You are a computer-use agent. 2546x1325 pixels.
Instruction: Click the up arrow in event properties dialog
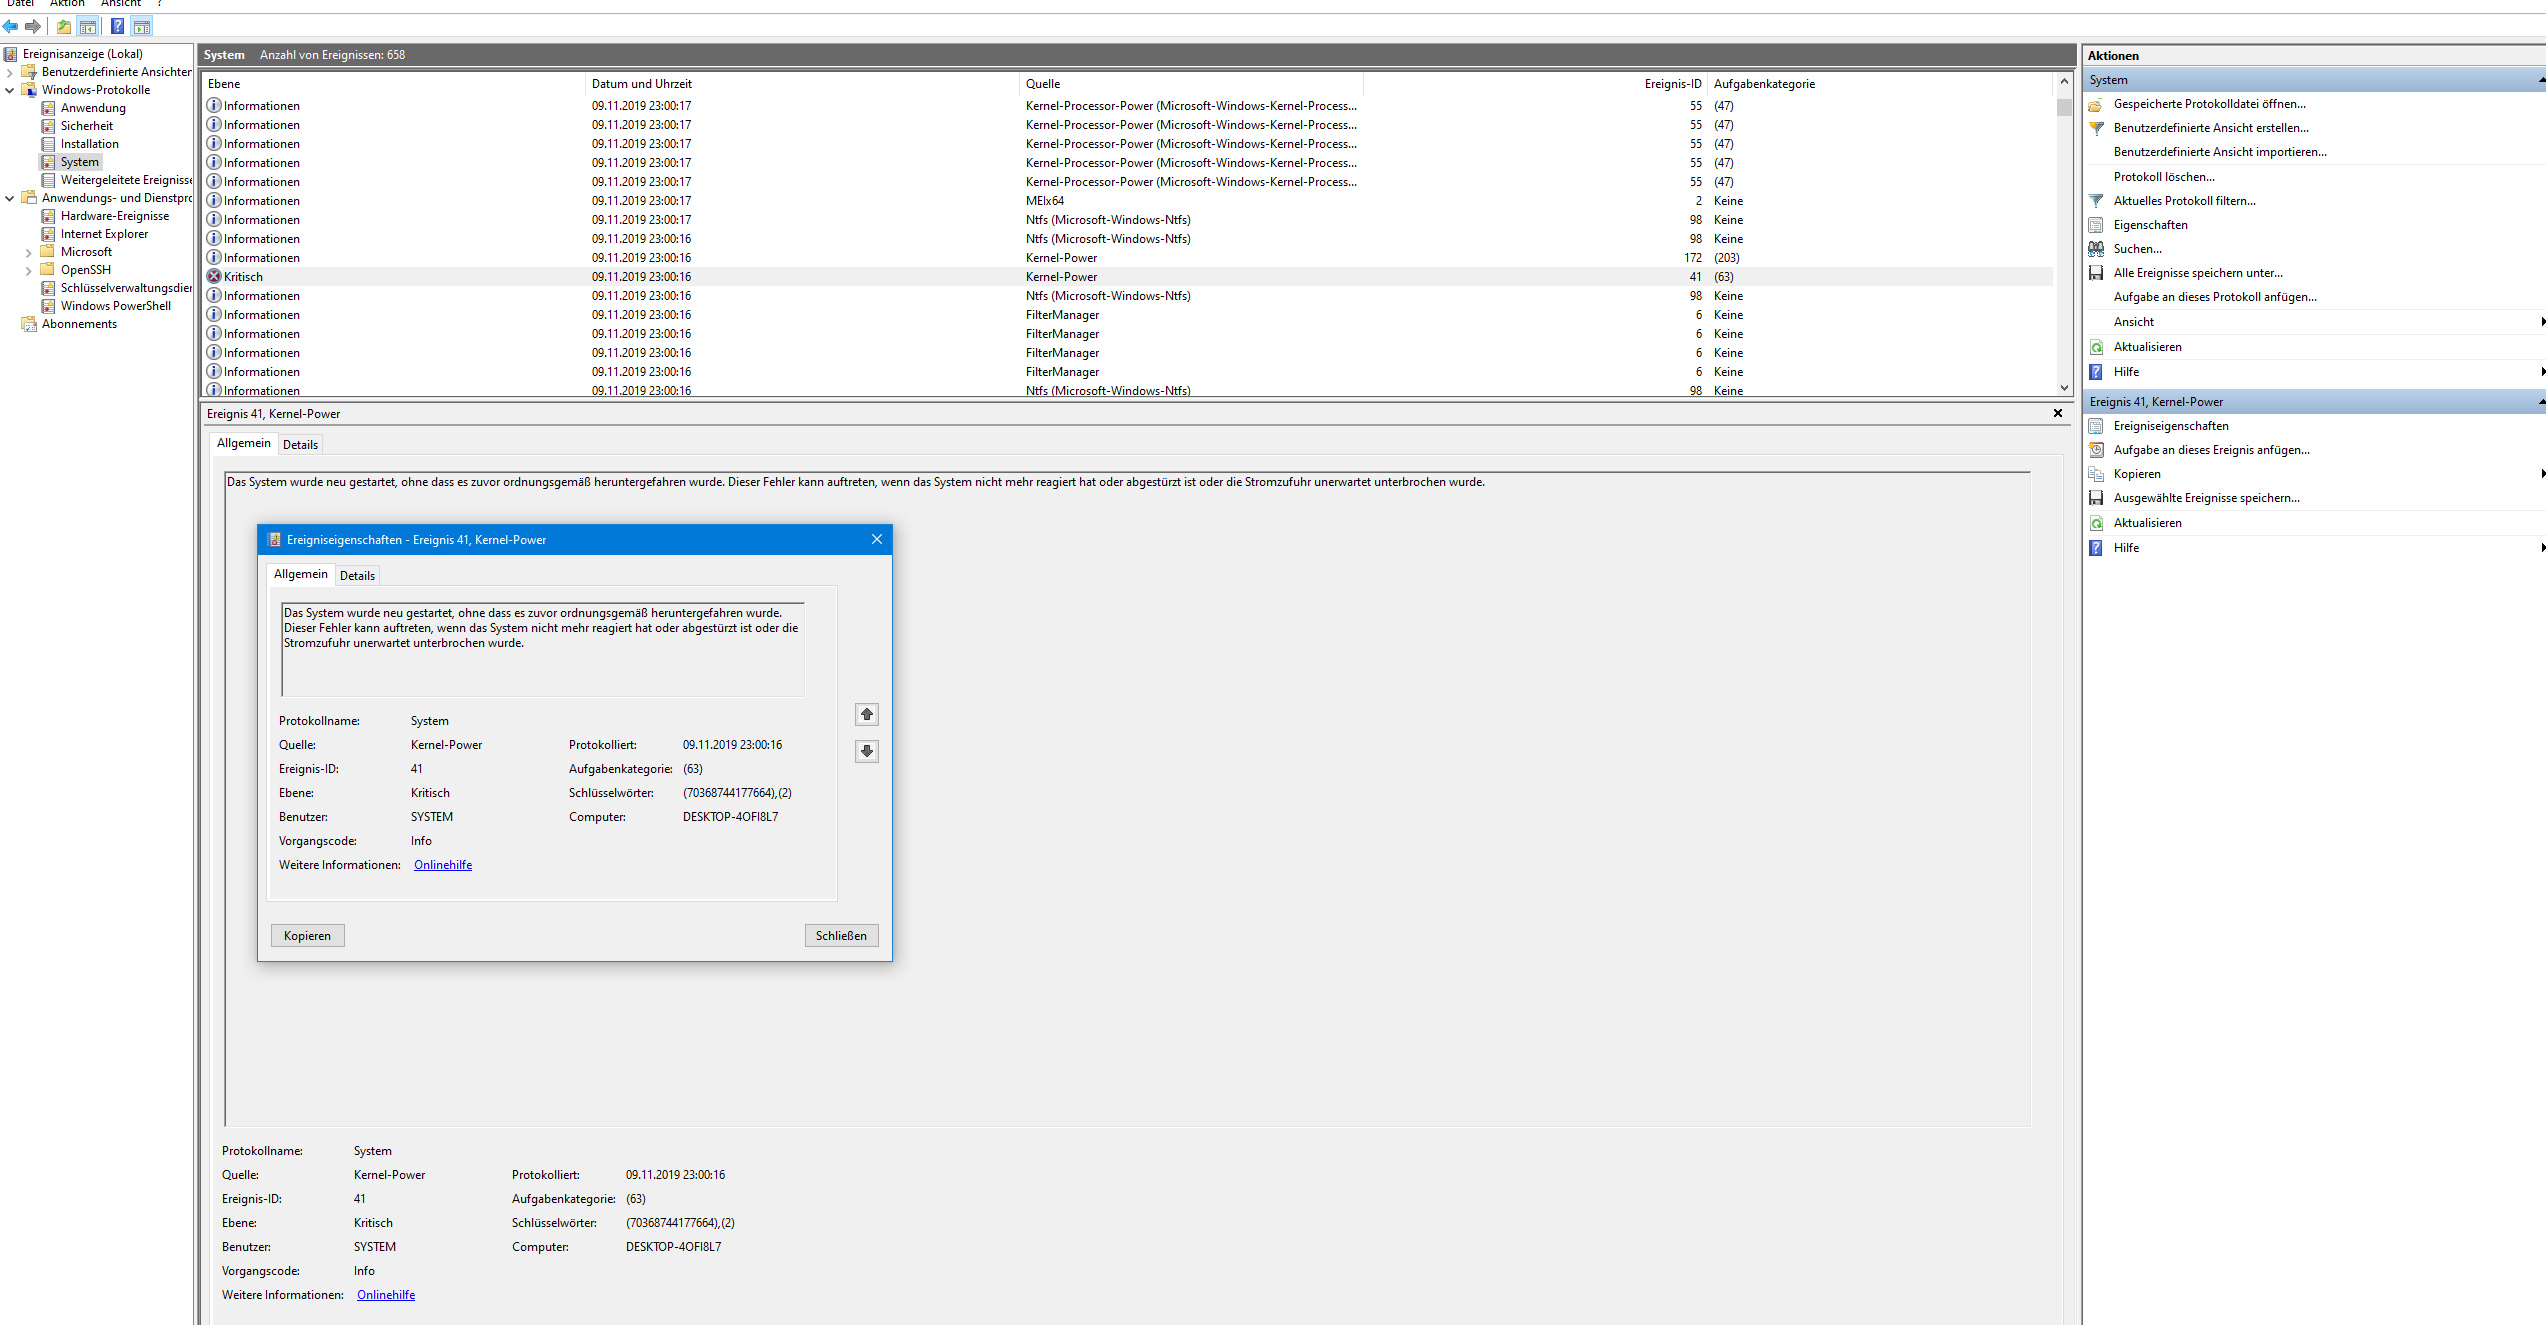coord(867,714)
